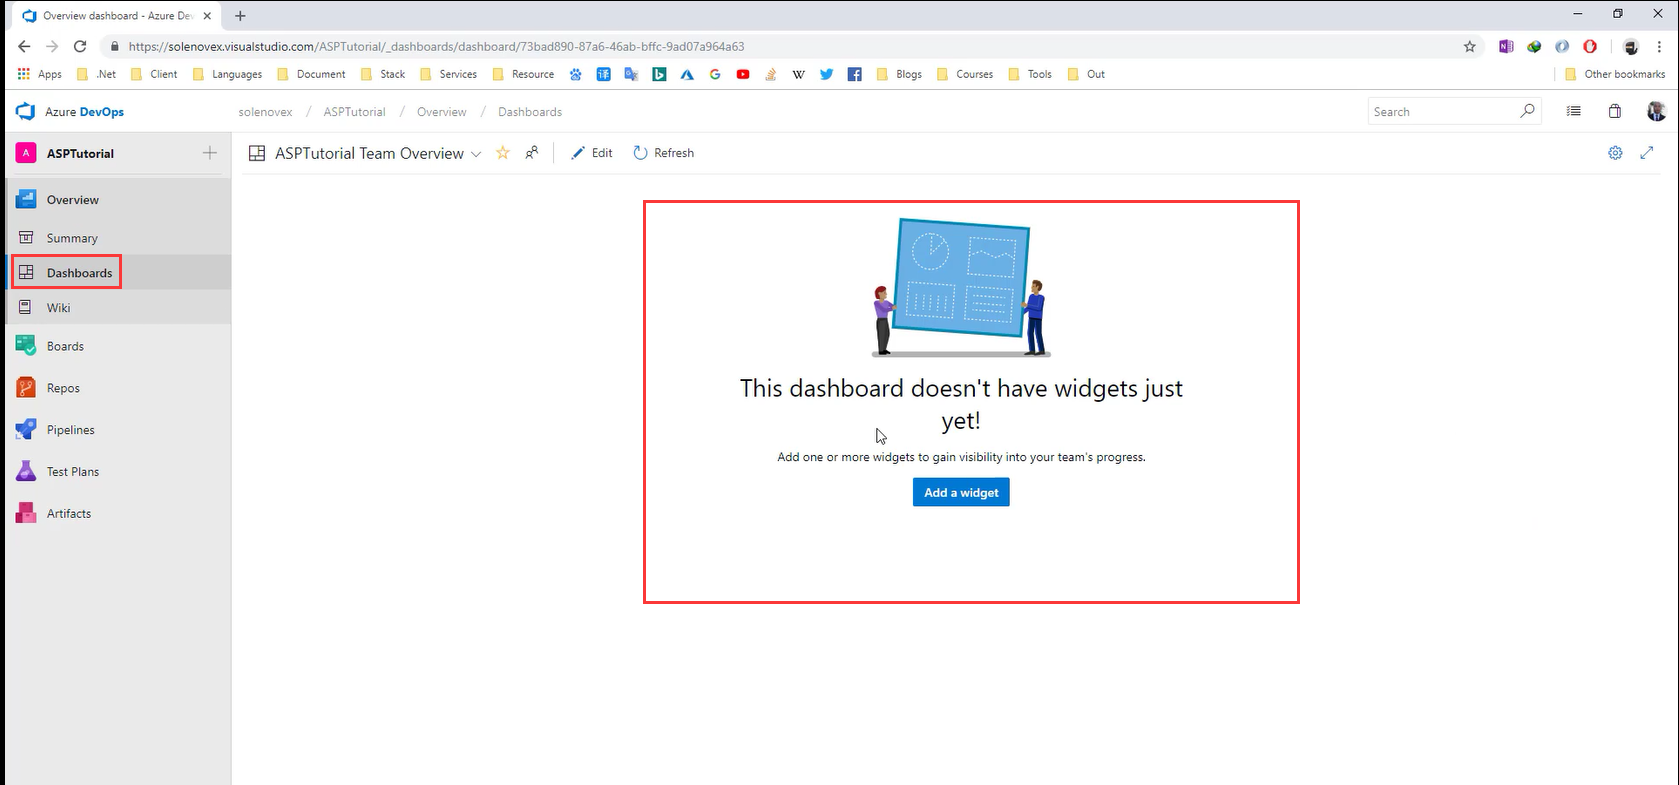Image resolution: width=1679 pixels, height=785 pixels.
Task: Select Summary in the Overview menu
Action: [x=72, y=238]
